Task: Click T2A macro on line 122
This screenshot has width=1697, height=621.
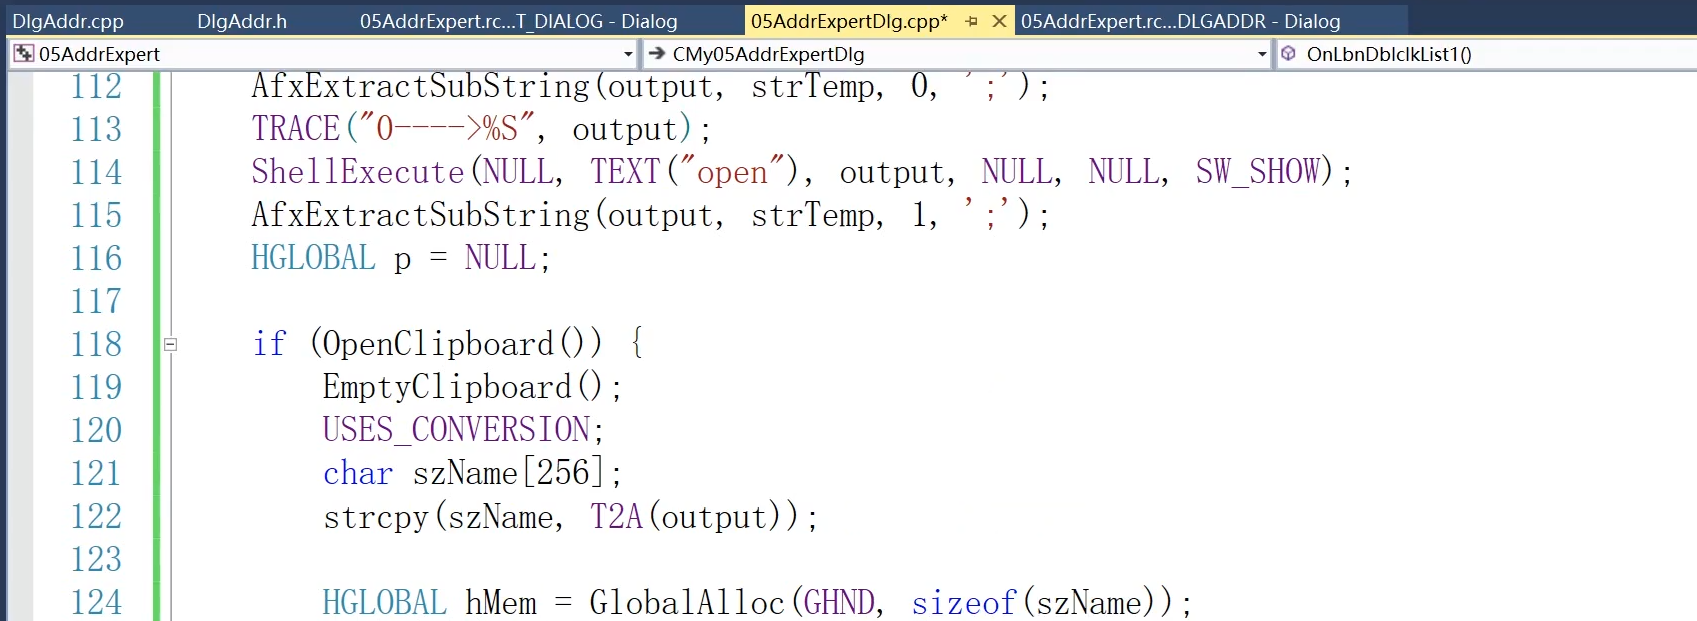Action: pos(616,517)
